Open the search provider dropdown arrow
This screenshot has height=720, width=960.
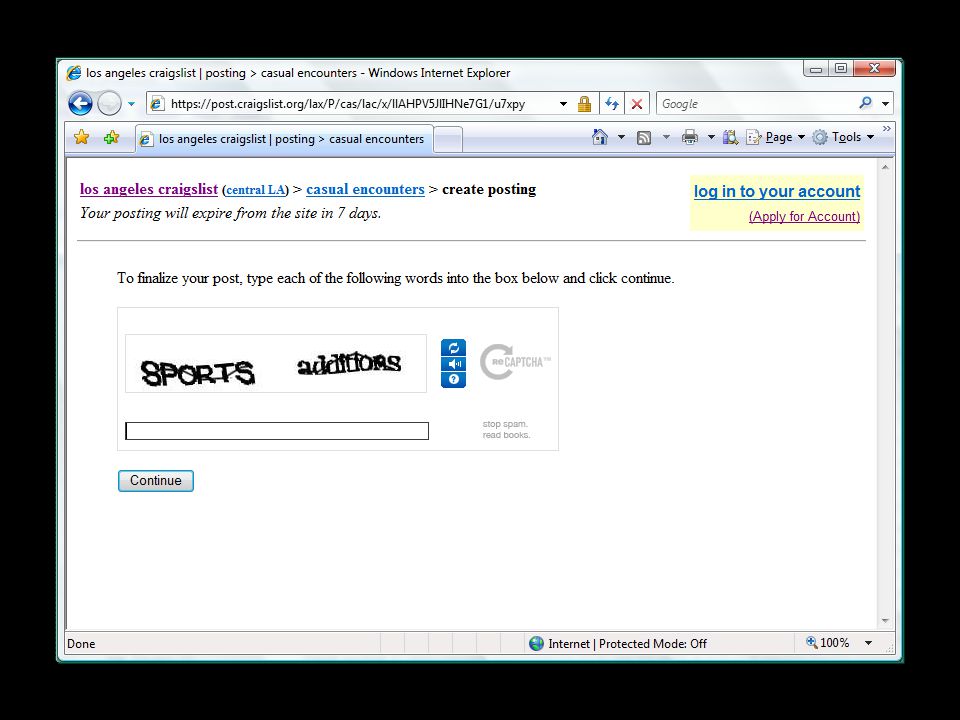click(x=885, y=104)
